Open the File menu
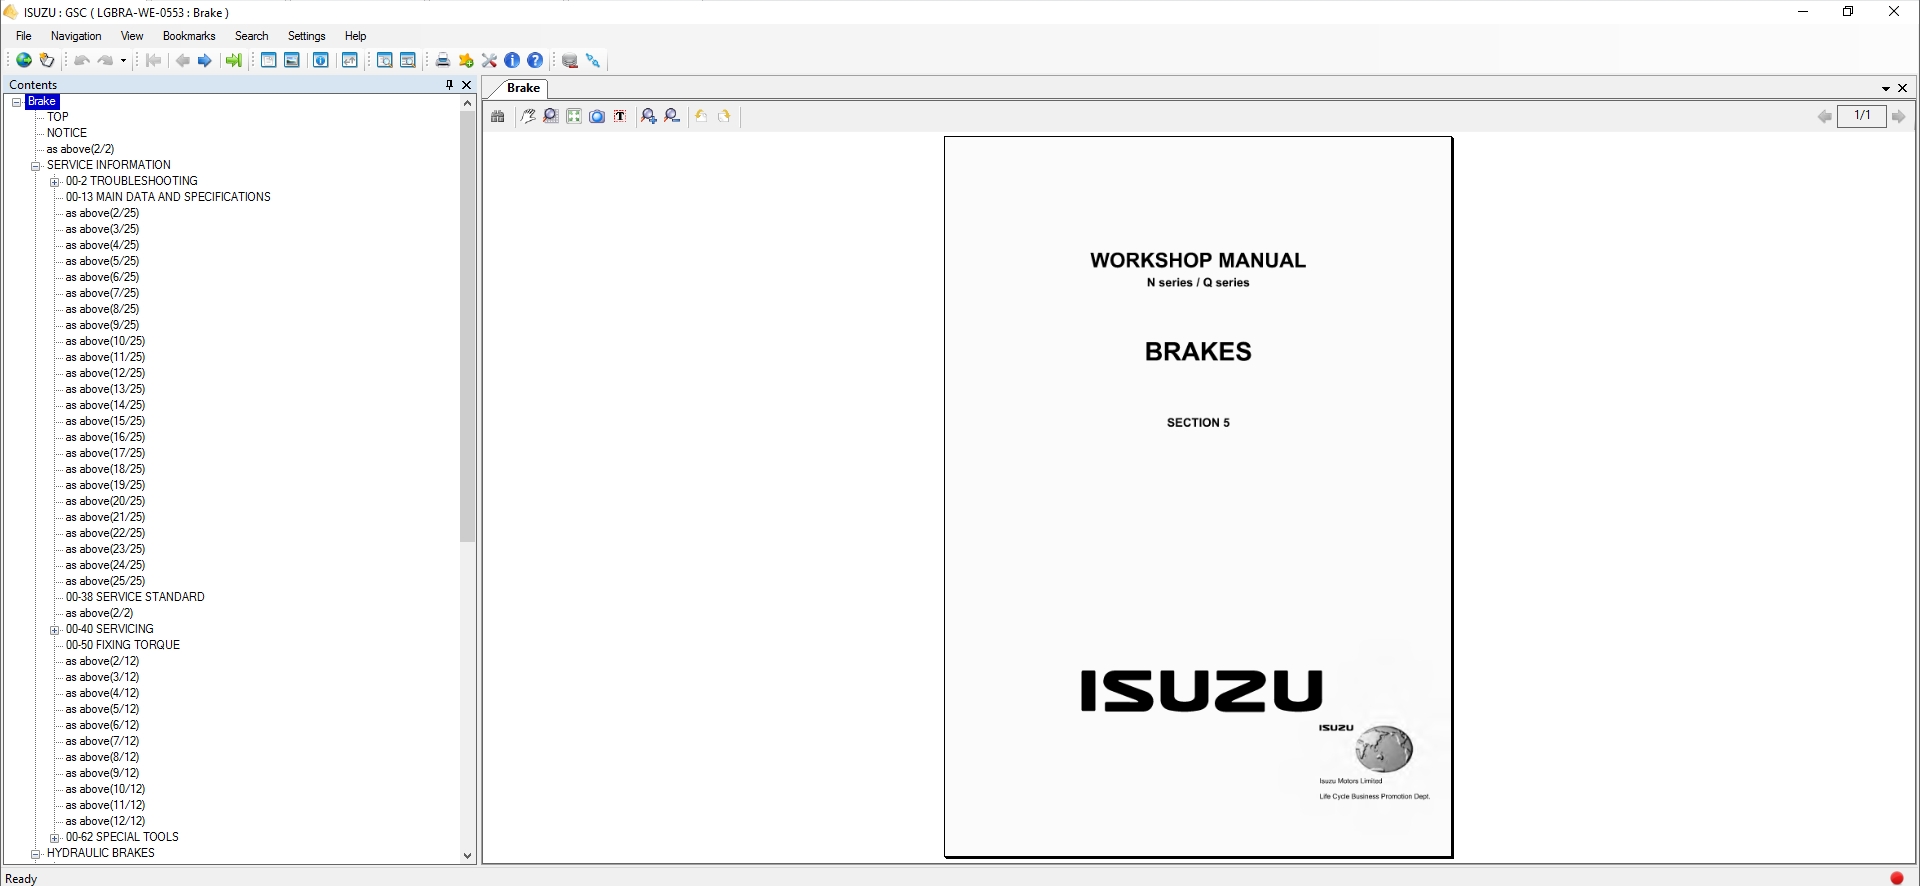The width and height of the screenshot is (1920, 886). point(24,36)
